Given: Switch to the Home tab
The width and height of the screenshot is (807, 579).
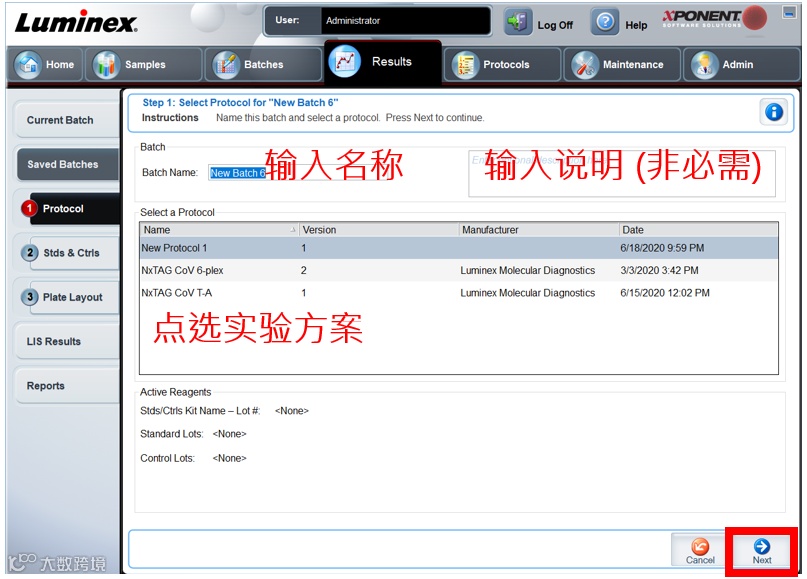Looking at the screenshot, I should 45,64.
